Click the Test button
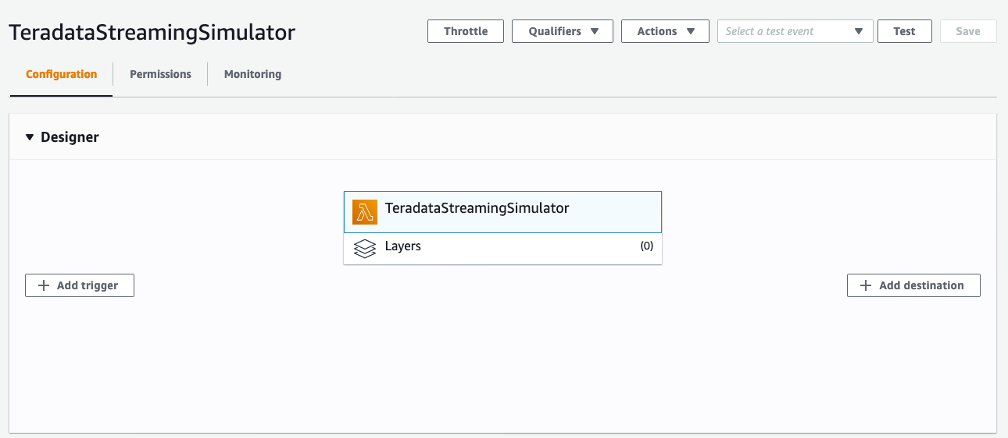 (x=904, y=31)
